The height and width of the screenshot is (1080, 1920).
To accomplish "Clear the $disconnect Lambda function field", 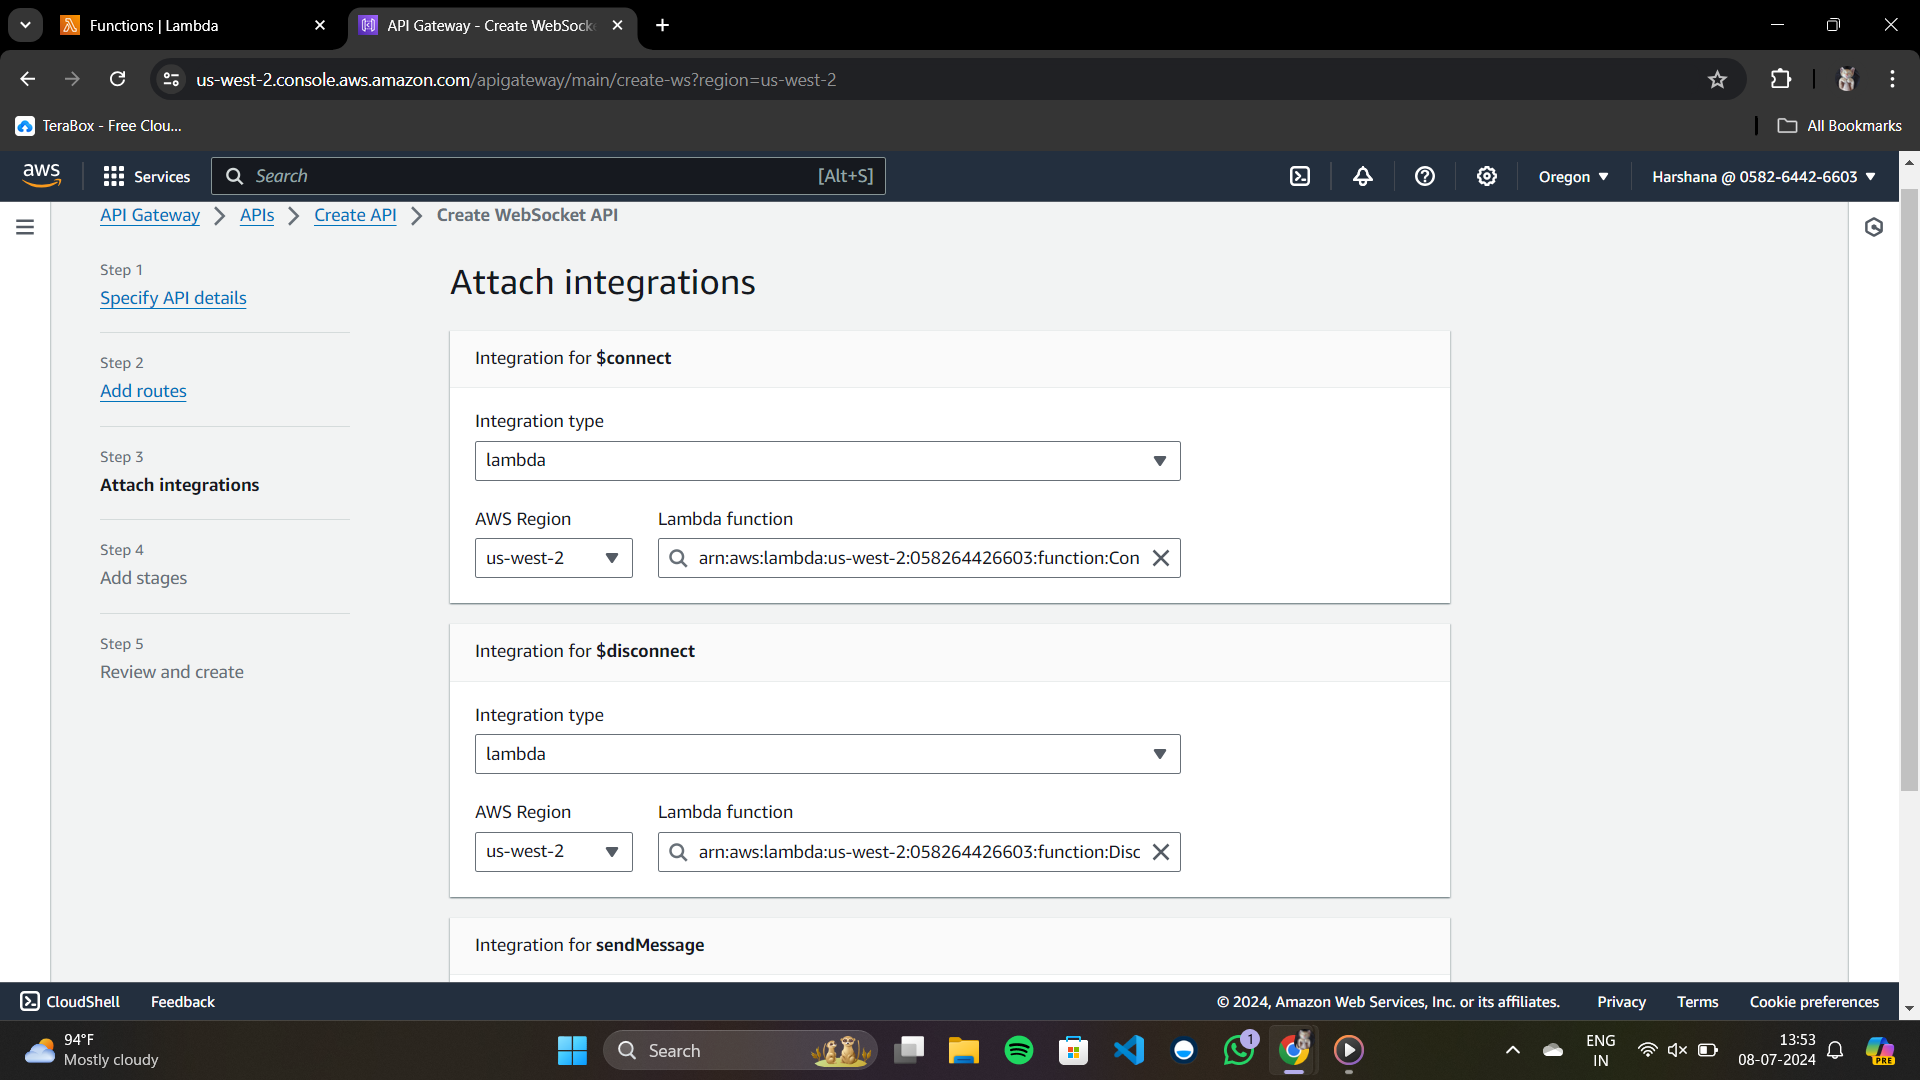I will coord(1160,852).
